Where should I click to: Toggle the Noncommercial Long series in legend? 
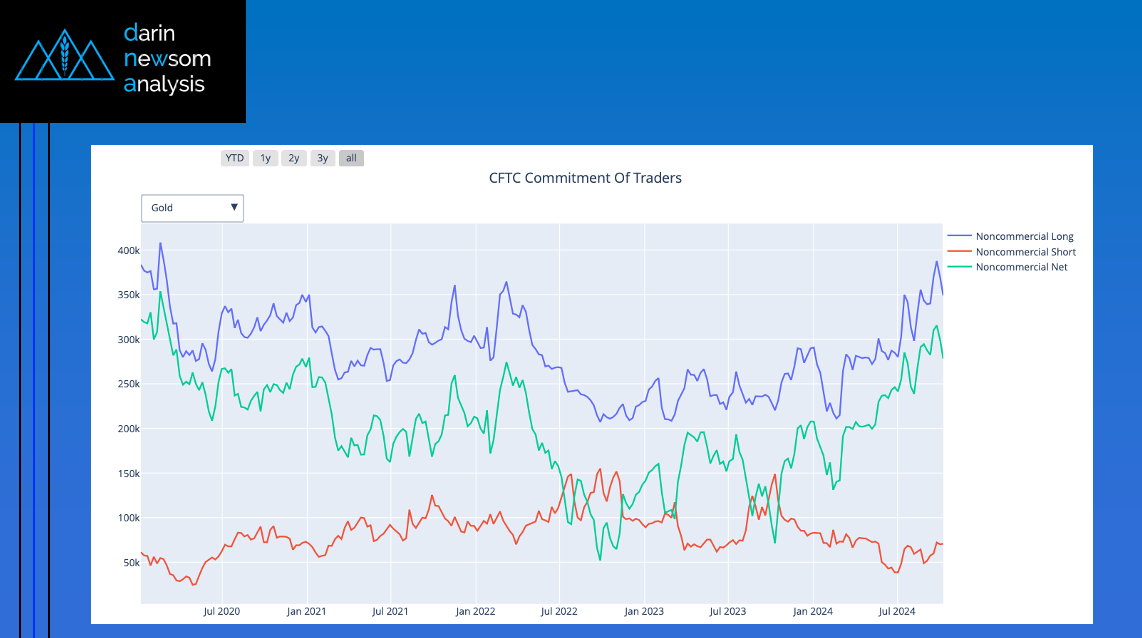pos(1024,237)
